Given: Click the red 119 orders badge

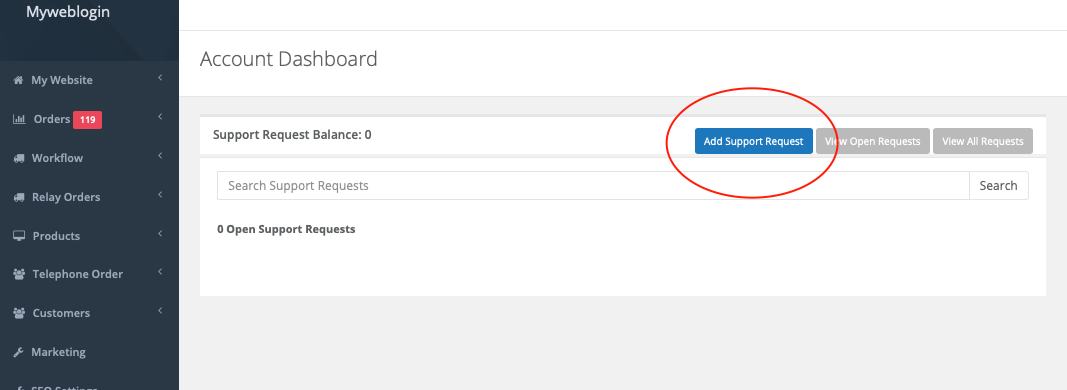Looking at the screenshot, I should [87, 120].
